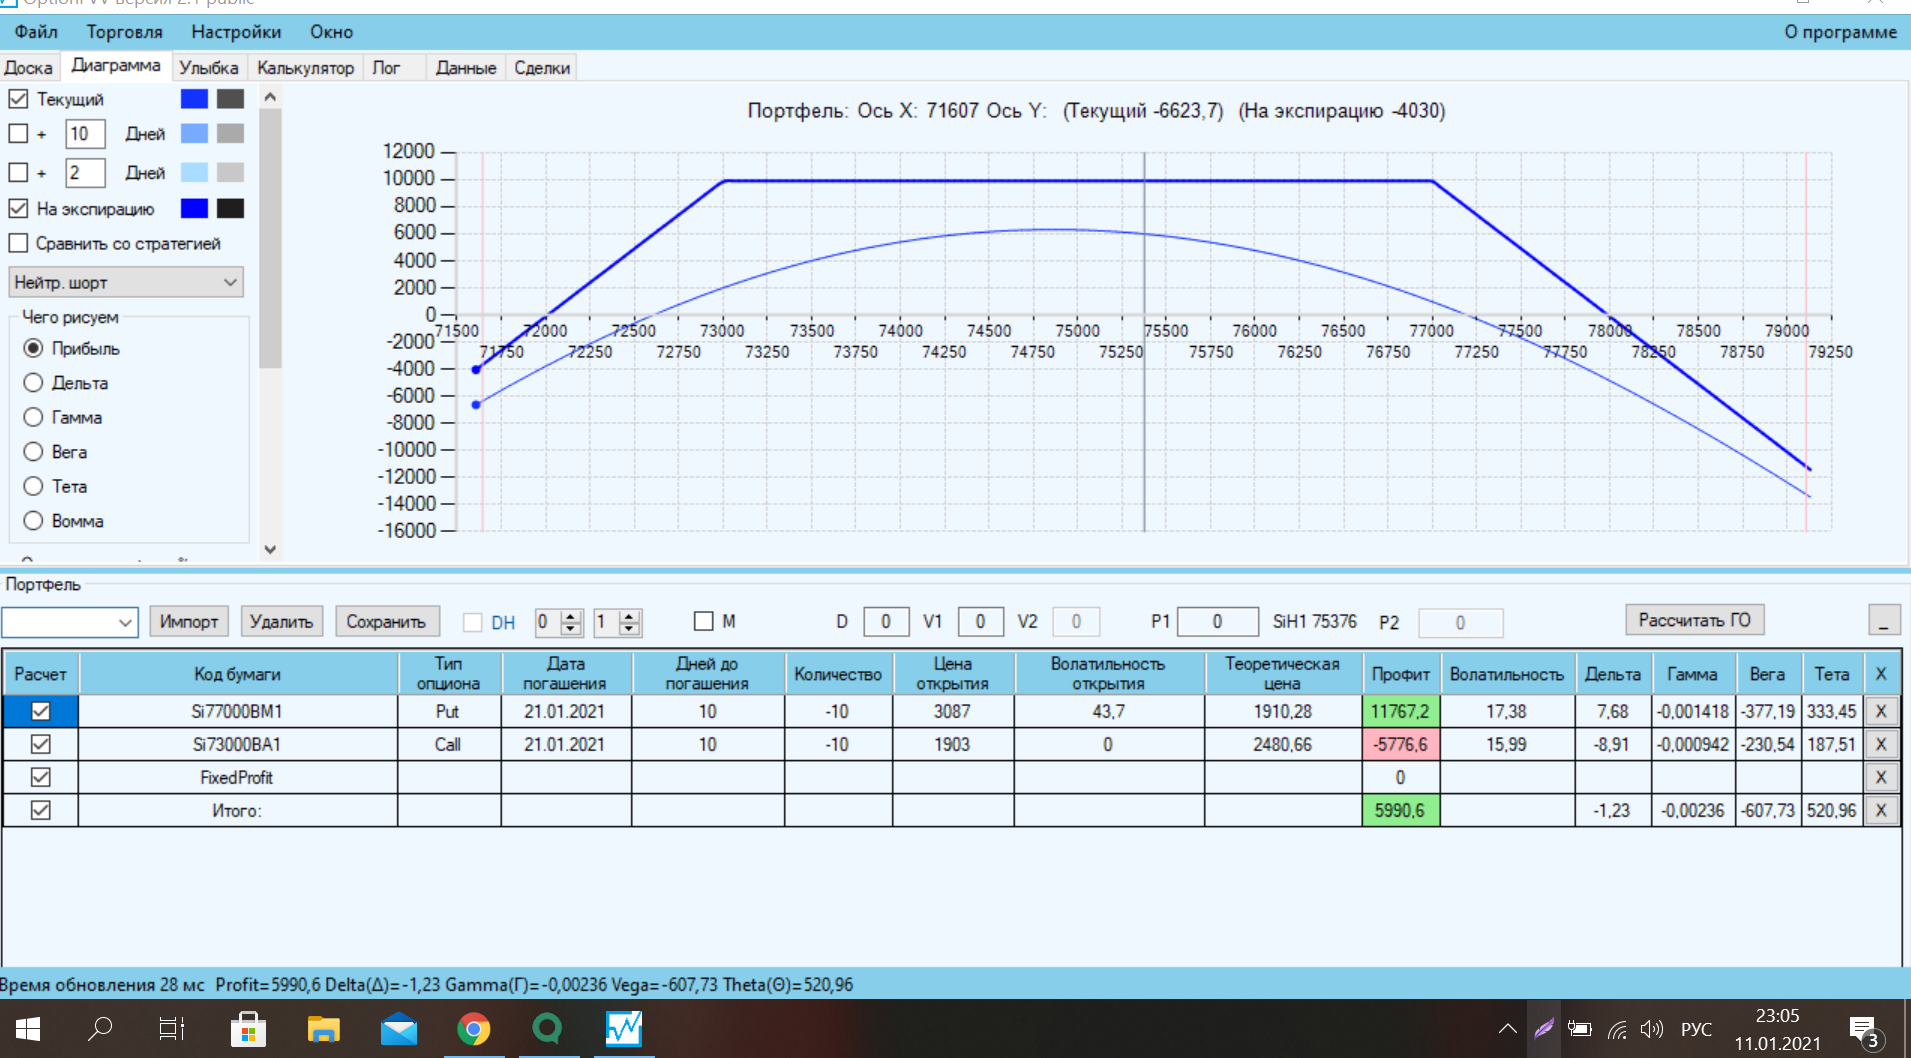This screenshot has width=1911, height=1058.
Task: Click the Удалить button
Action: (x=281, y=622)
